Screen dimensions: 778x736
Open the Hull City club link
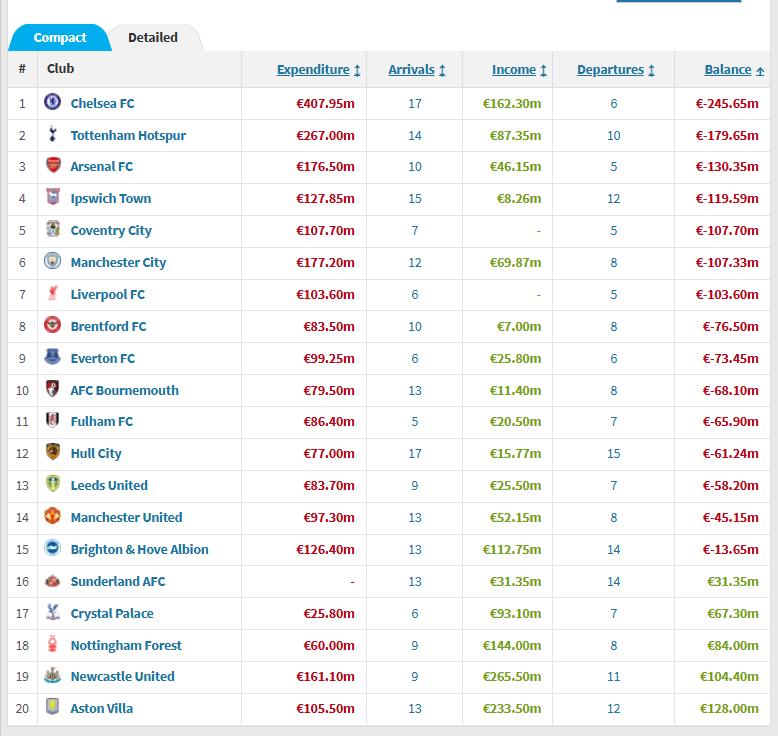(x=96, y=454)
